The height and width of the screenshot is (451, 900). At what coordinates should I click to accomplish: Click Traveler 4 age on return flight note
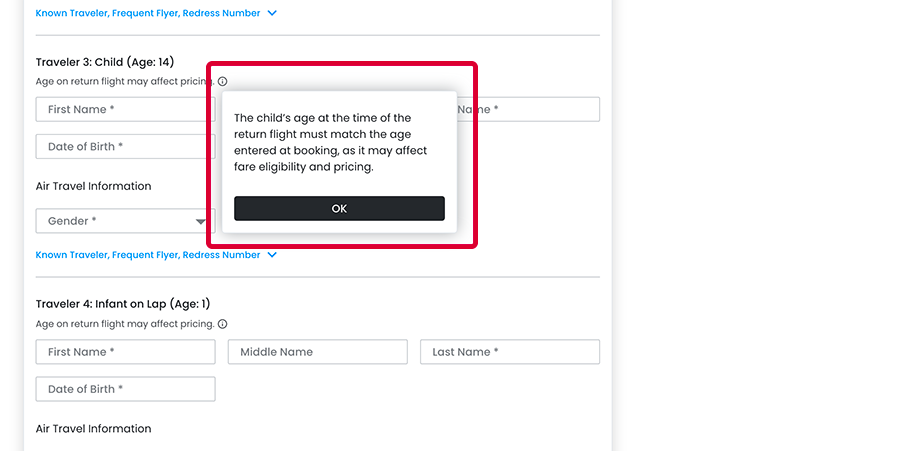tap(125, 324)
